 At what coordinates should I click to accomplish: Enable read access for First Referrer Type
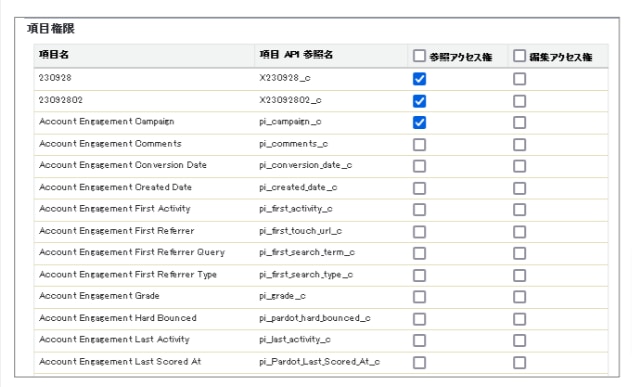click(419, 275)
